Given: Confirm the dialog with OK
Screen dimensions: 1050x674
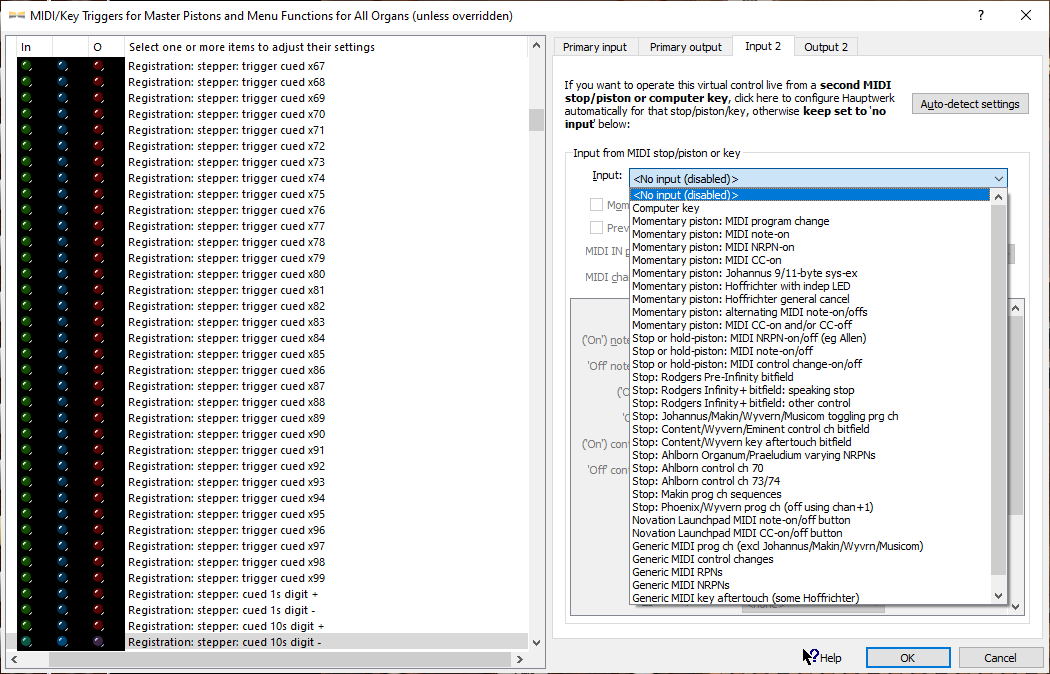Looking at the screenshot, I should point(907,658).
